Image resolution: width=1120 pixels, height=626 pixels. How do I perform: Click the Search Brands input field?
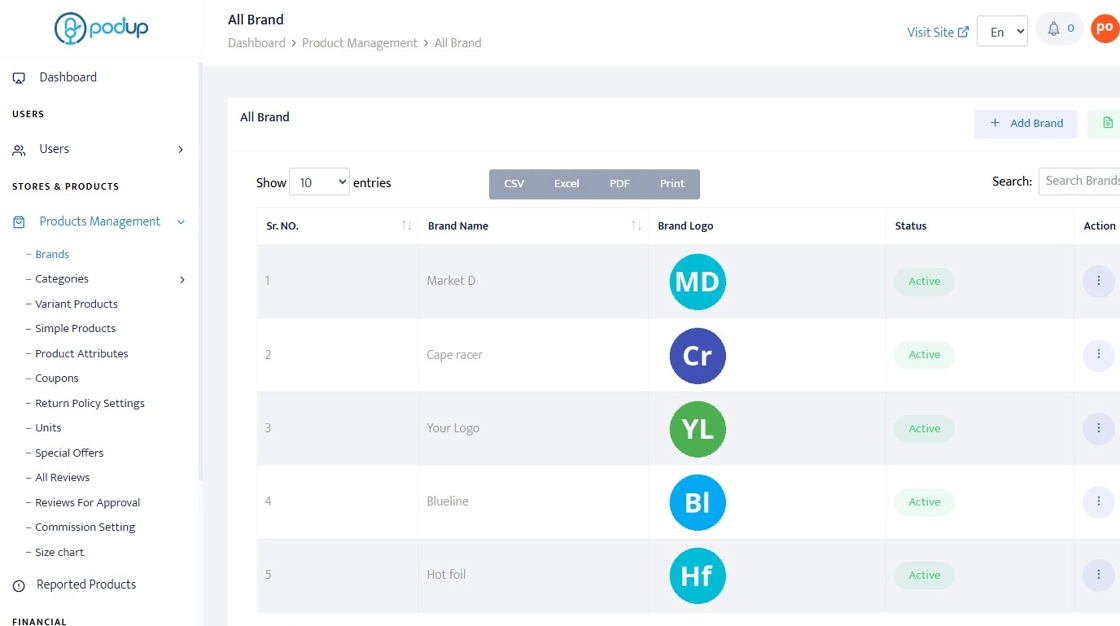point(1080,181)
